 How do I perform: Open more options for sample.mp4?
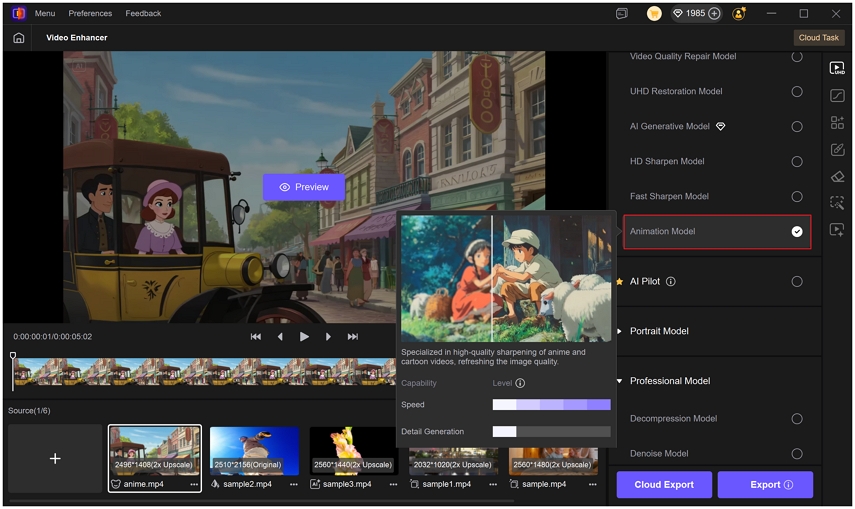point(593,484)
